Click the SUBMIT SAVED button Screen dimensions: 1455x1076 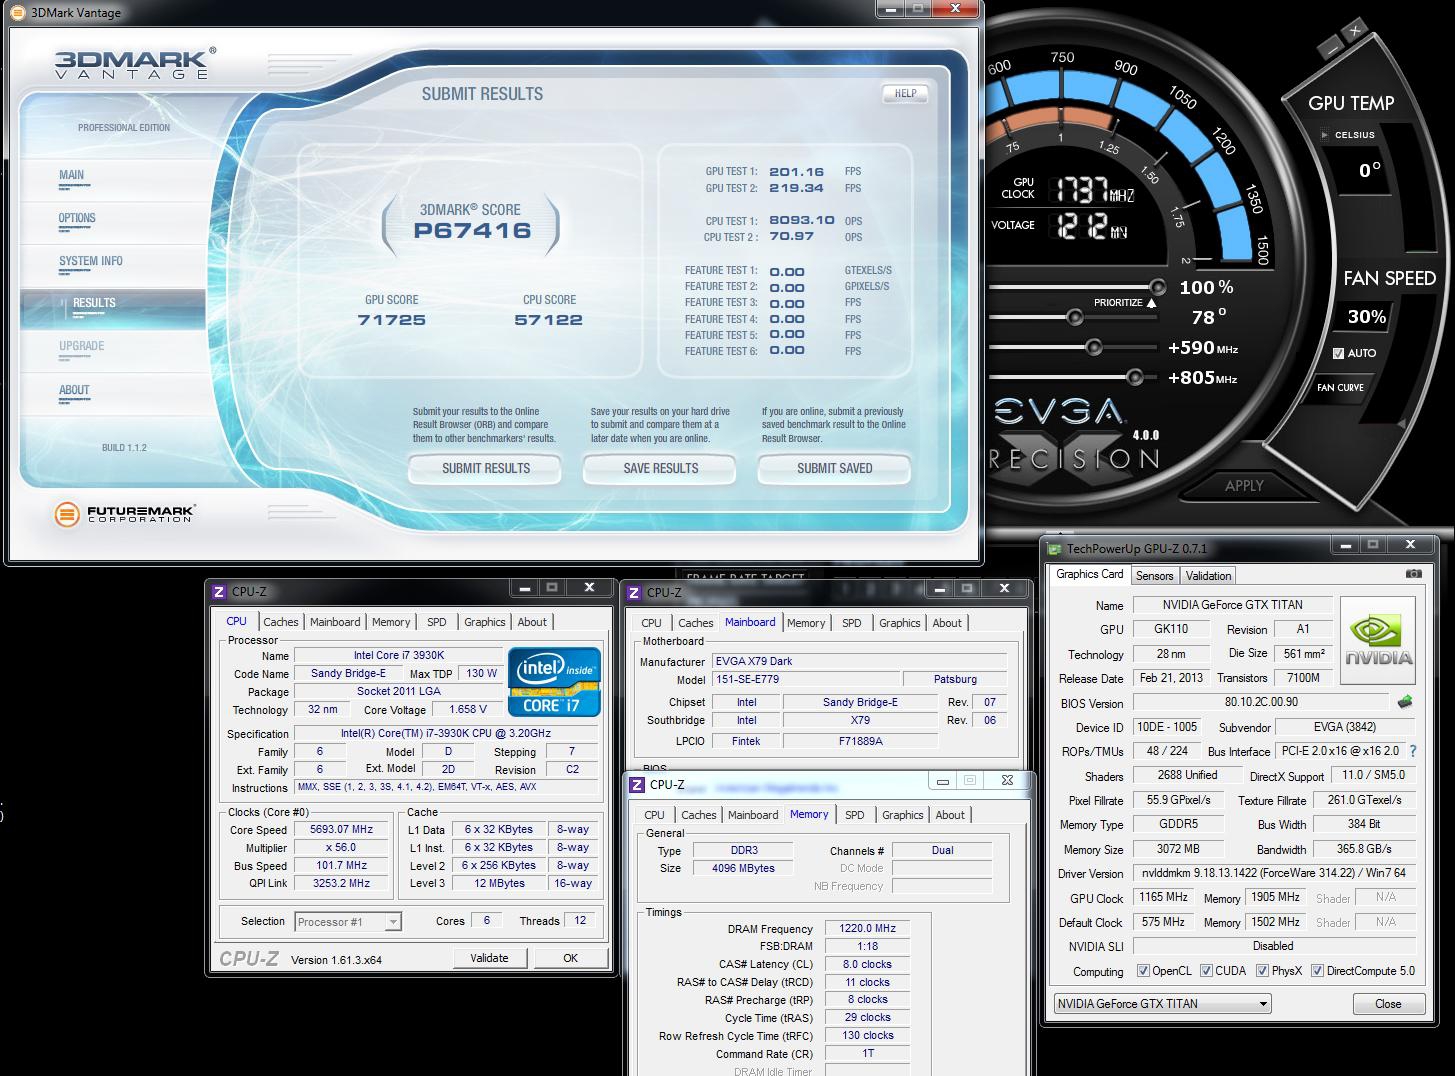(x=834, y=468)
